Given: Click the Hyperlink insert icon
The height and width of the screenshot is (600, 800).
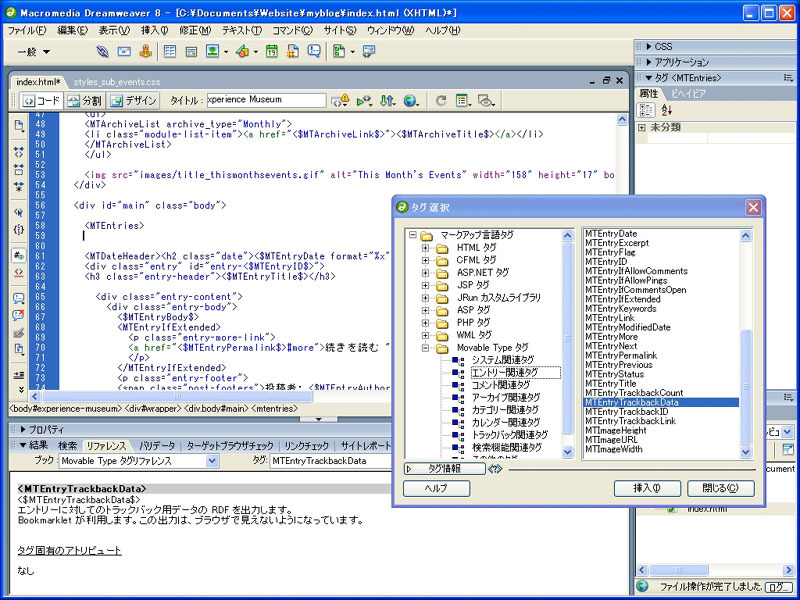Looking at the screenshot, I should tap(103, 52).
